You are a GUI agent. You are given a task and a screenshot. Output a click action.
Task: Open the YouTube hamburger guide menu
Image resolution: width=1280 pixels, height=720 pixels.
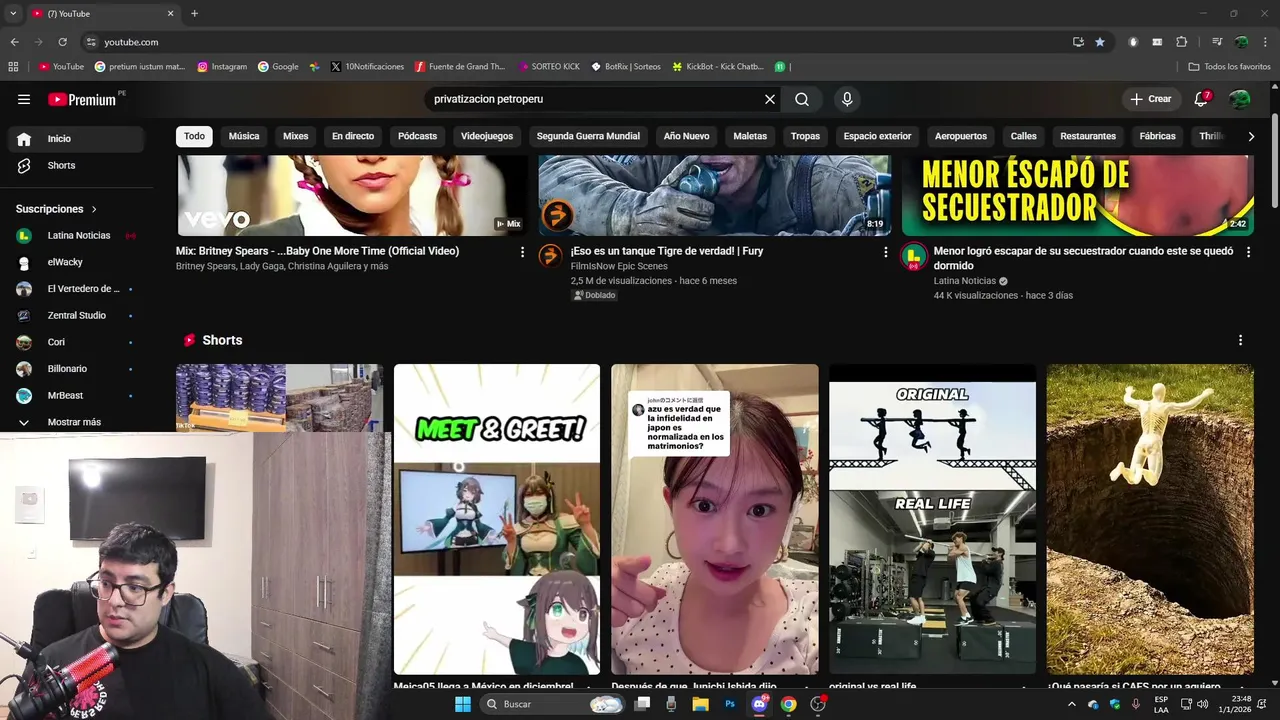(24, 99)
